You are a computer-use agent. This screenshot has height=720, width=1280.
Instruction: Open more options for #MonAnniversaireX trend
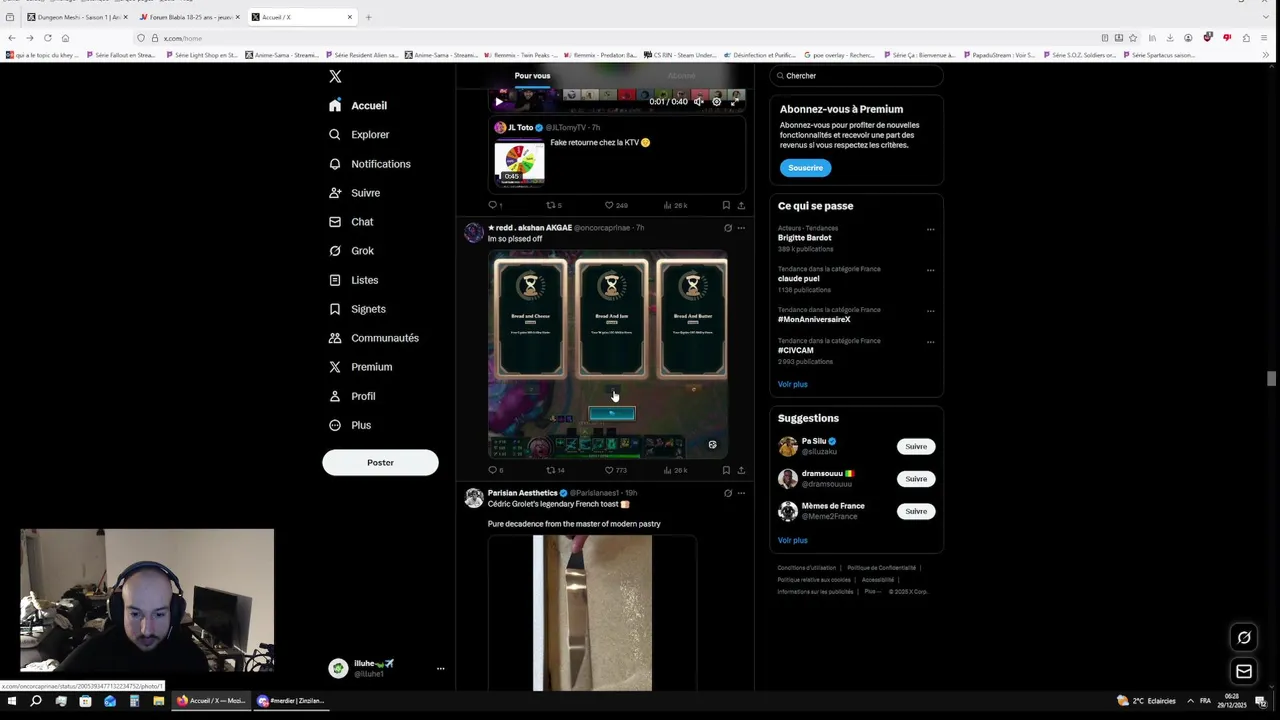click(x=930, y=311)
